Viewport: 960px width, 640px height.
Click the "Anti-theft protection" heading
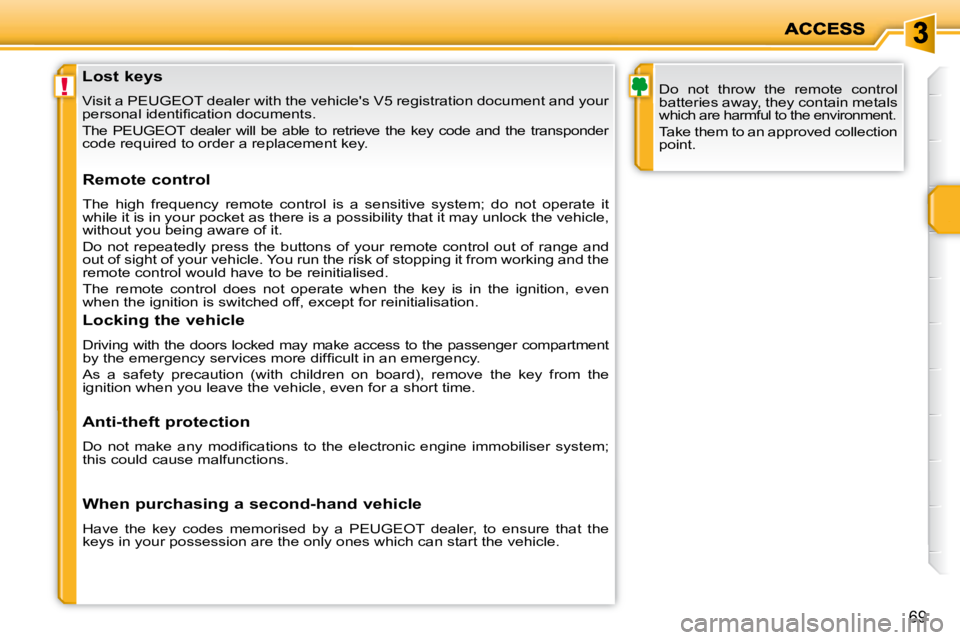pyautogui.click(x=167, y=422)
